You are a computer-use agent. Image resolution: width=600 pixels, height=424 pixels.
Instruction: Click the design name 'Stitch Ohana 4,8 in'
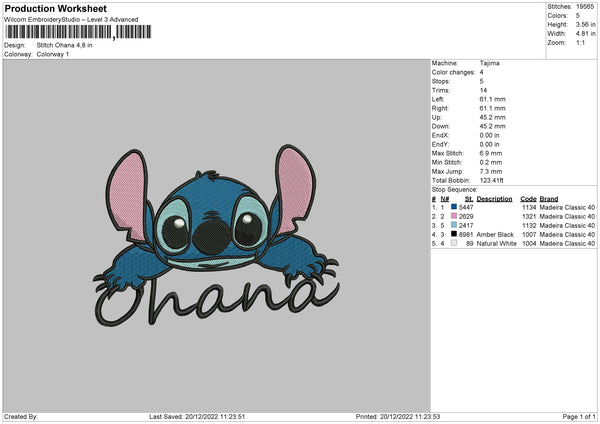pos(64,45)
